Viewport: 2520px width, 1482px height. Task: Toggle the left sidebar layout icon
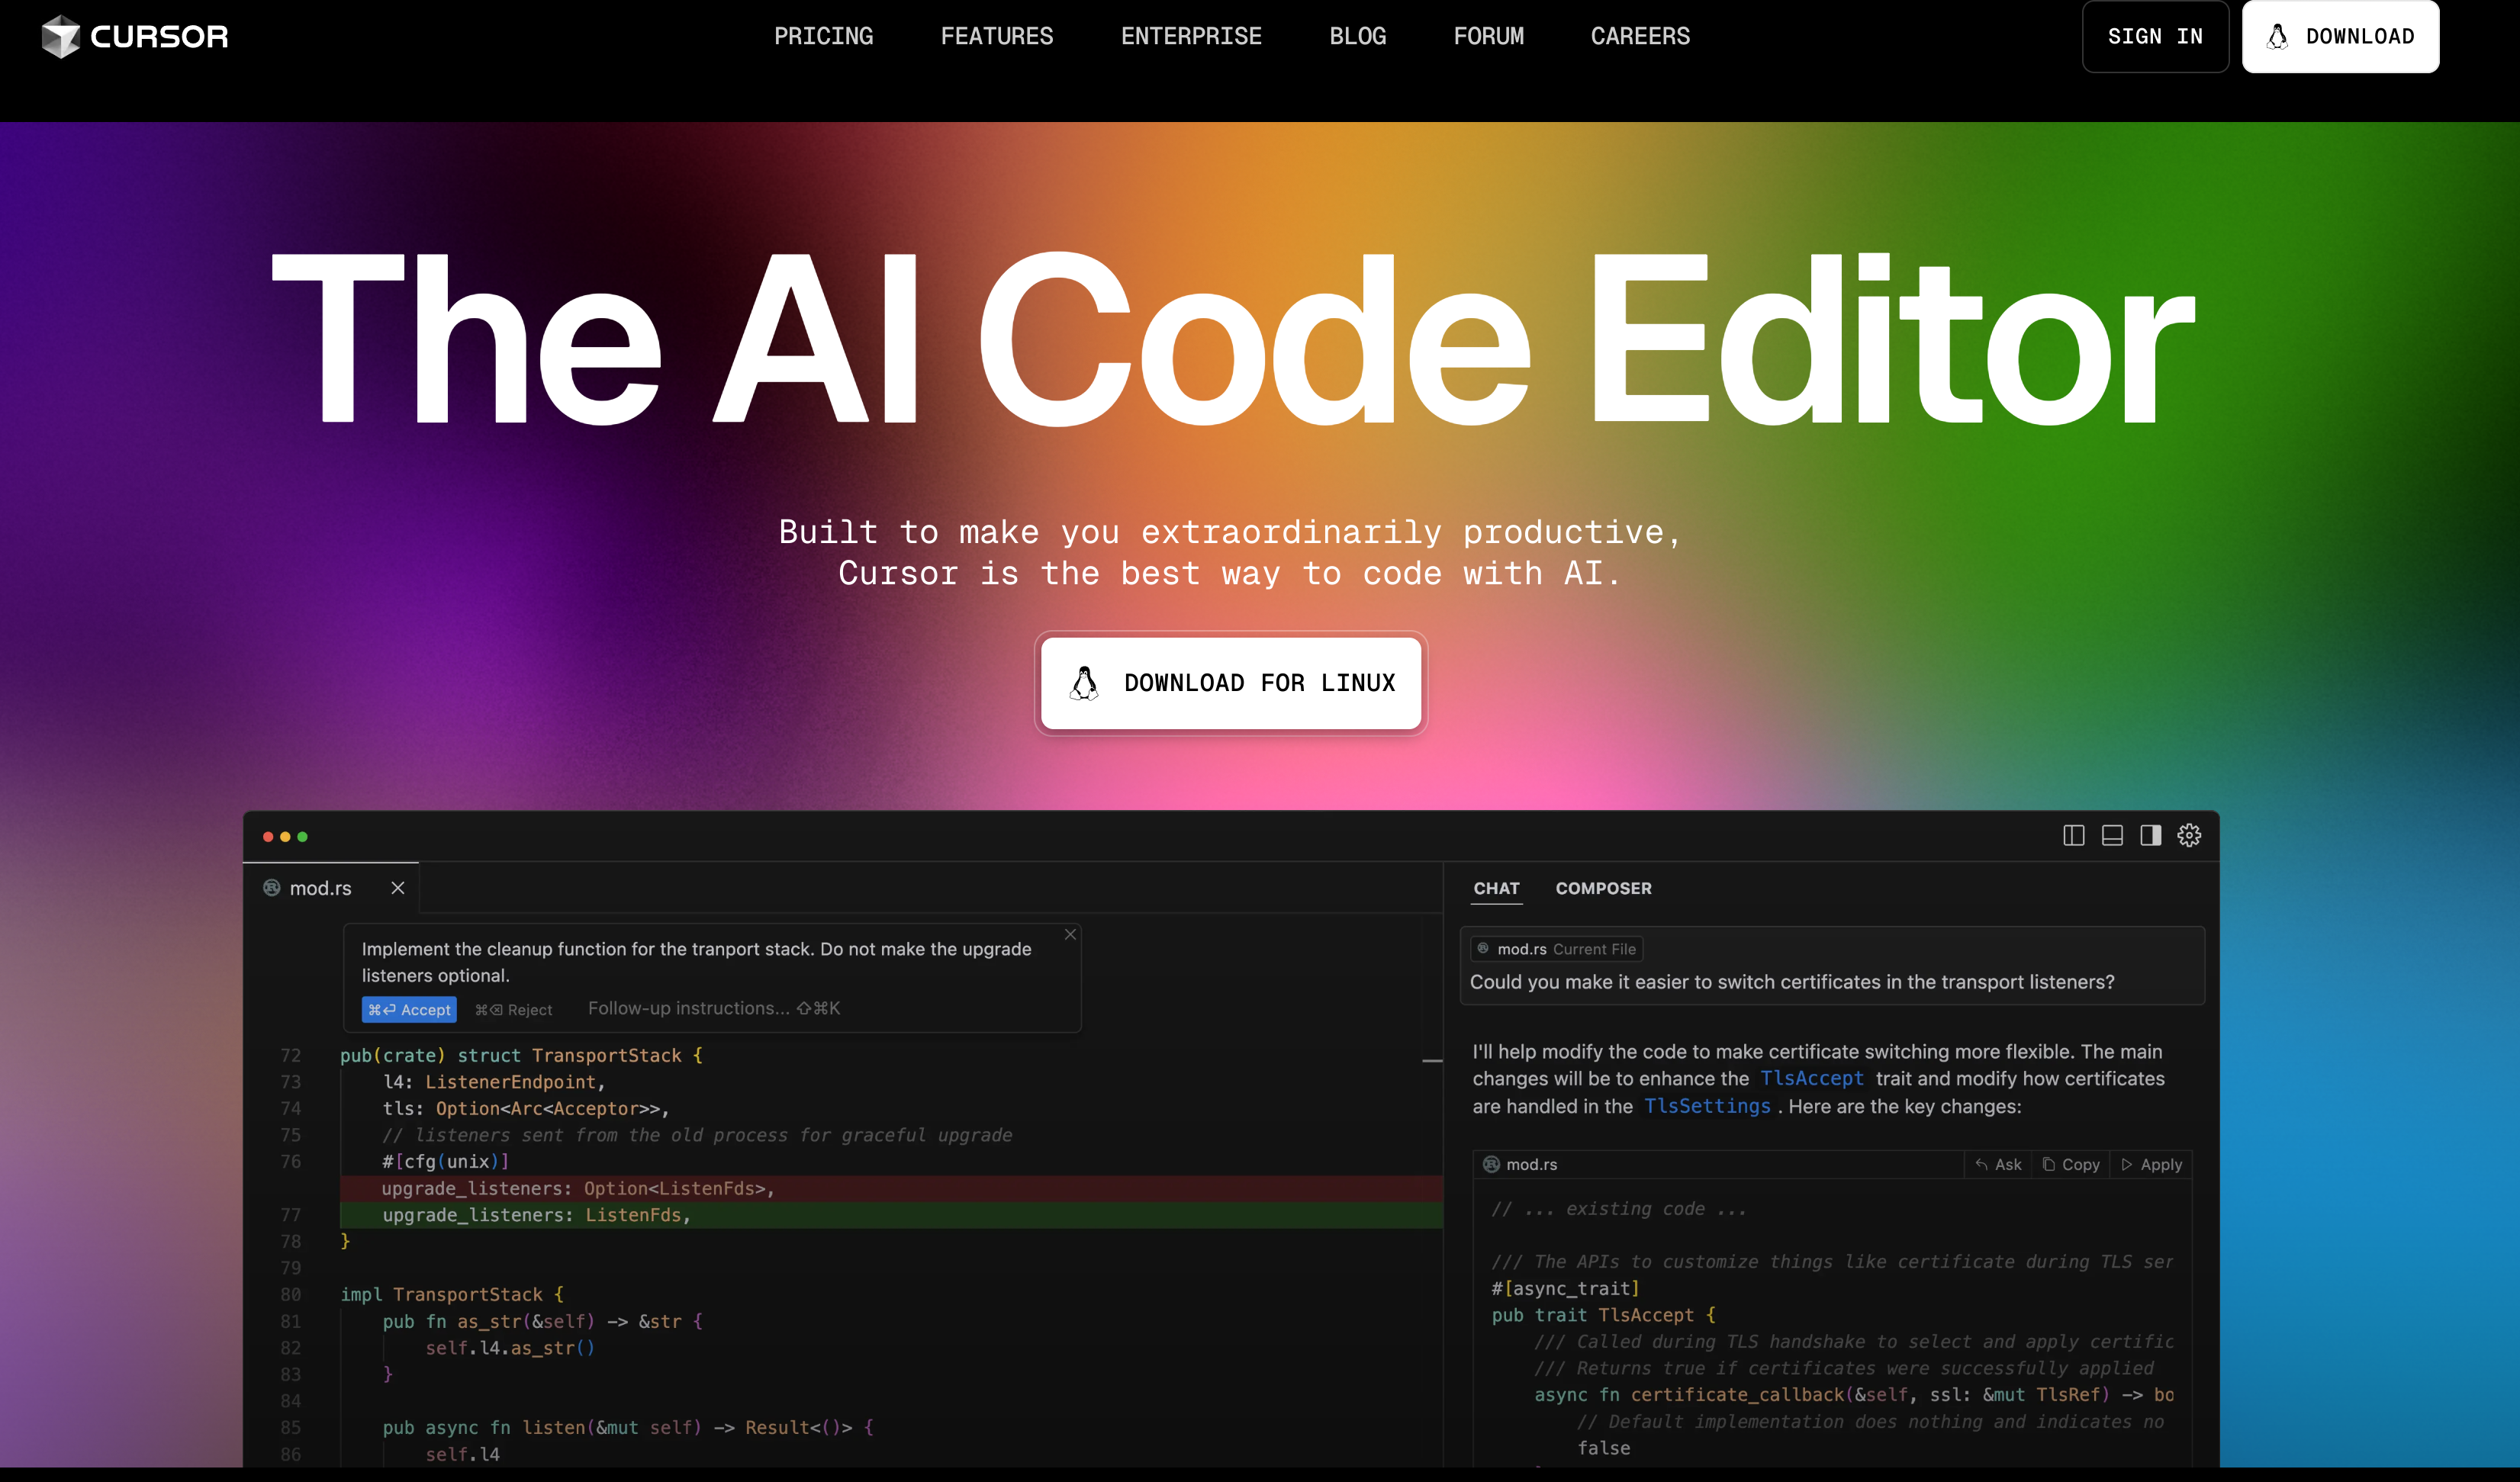pos(2073,836)
